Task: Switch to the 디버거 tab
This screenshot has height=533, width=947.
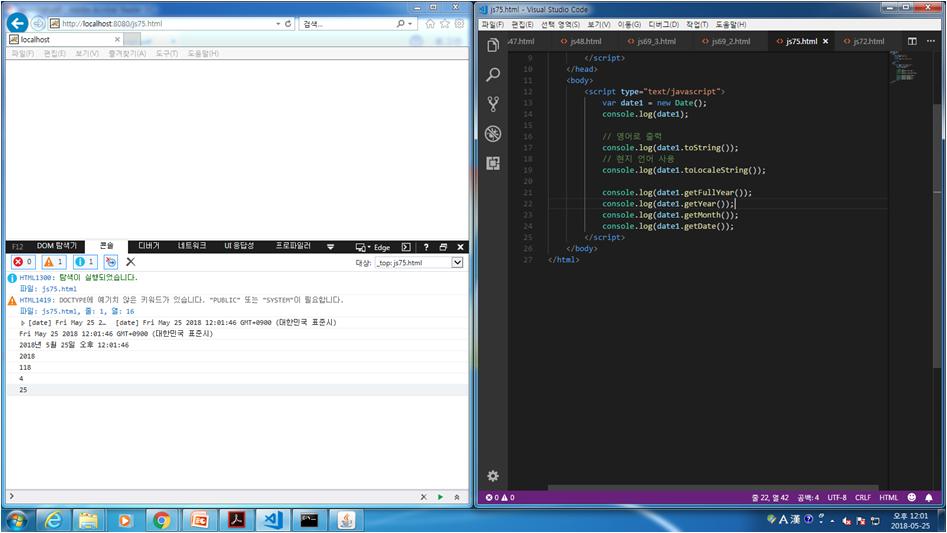Action: (x=149, y=246)
